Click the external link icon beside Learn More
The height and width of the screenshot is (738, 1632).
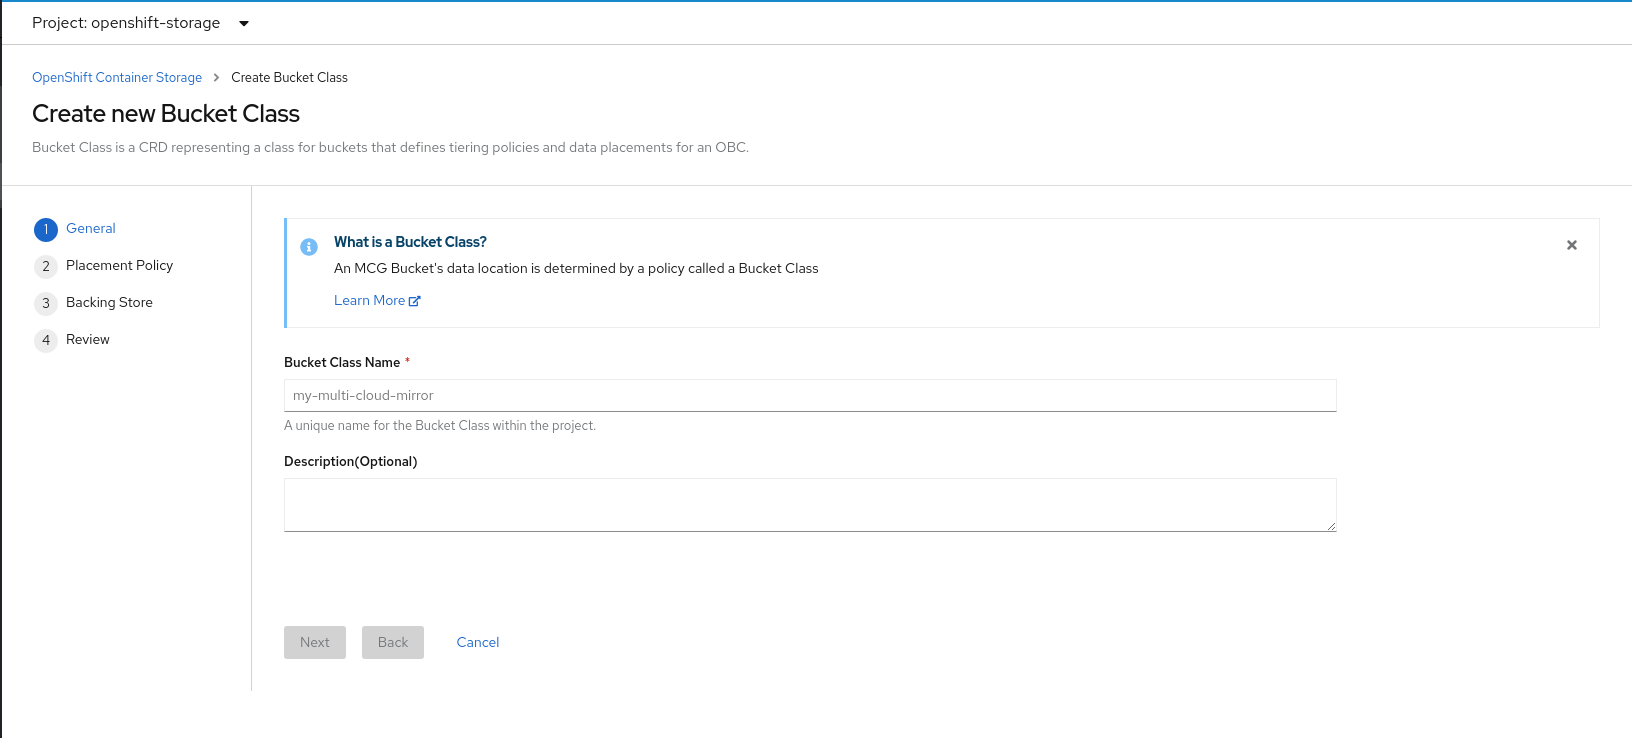pos(415,301)
